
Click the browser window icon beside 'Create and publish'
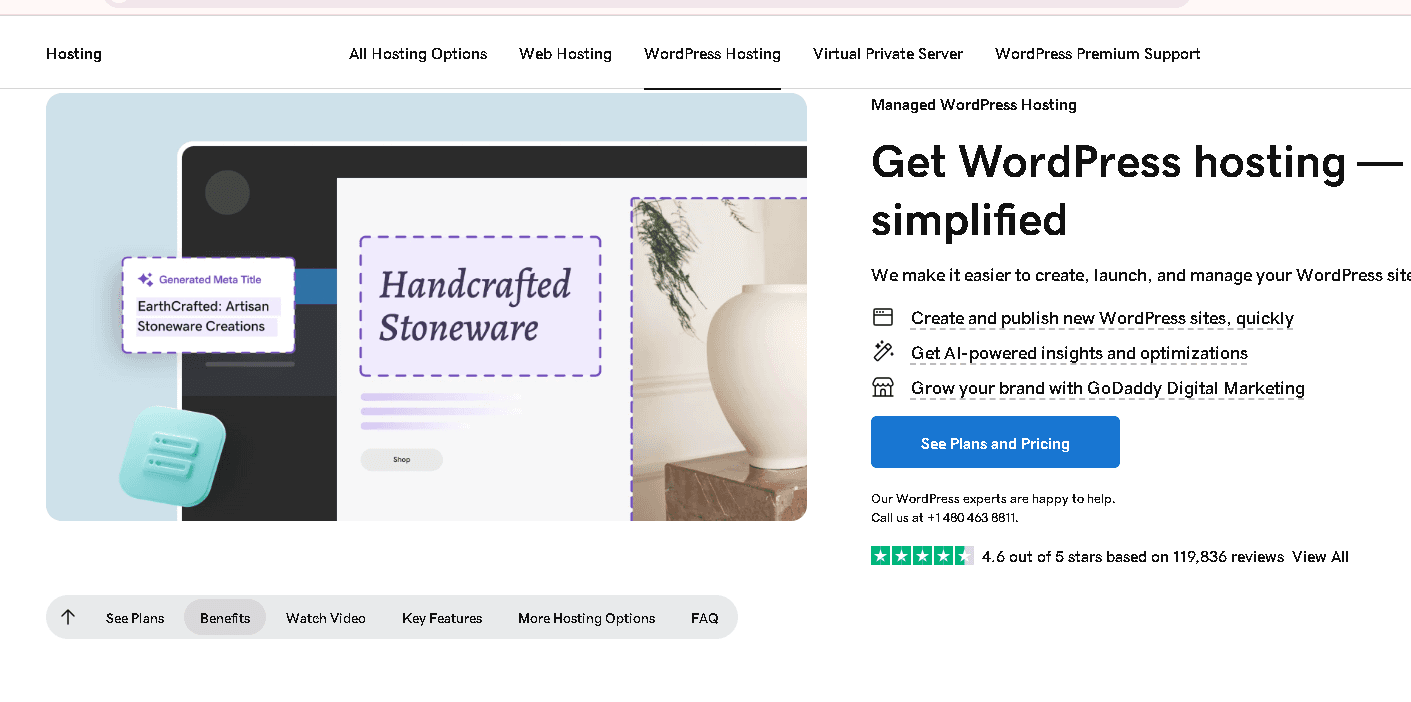click(x=882, y=317)
